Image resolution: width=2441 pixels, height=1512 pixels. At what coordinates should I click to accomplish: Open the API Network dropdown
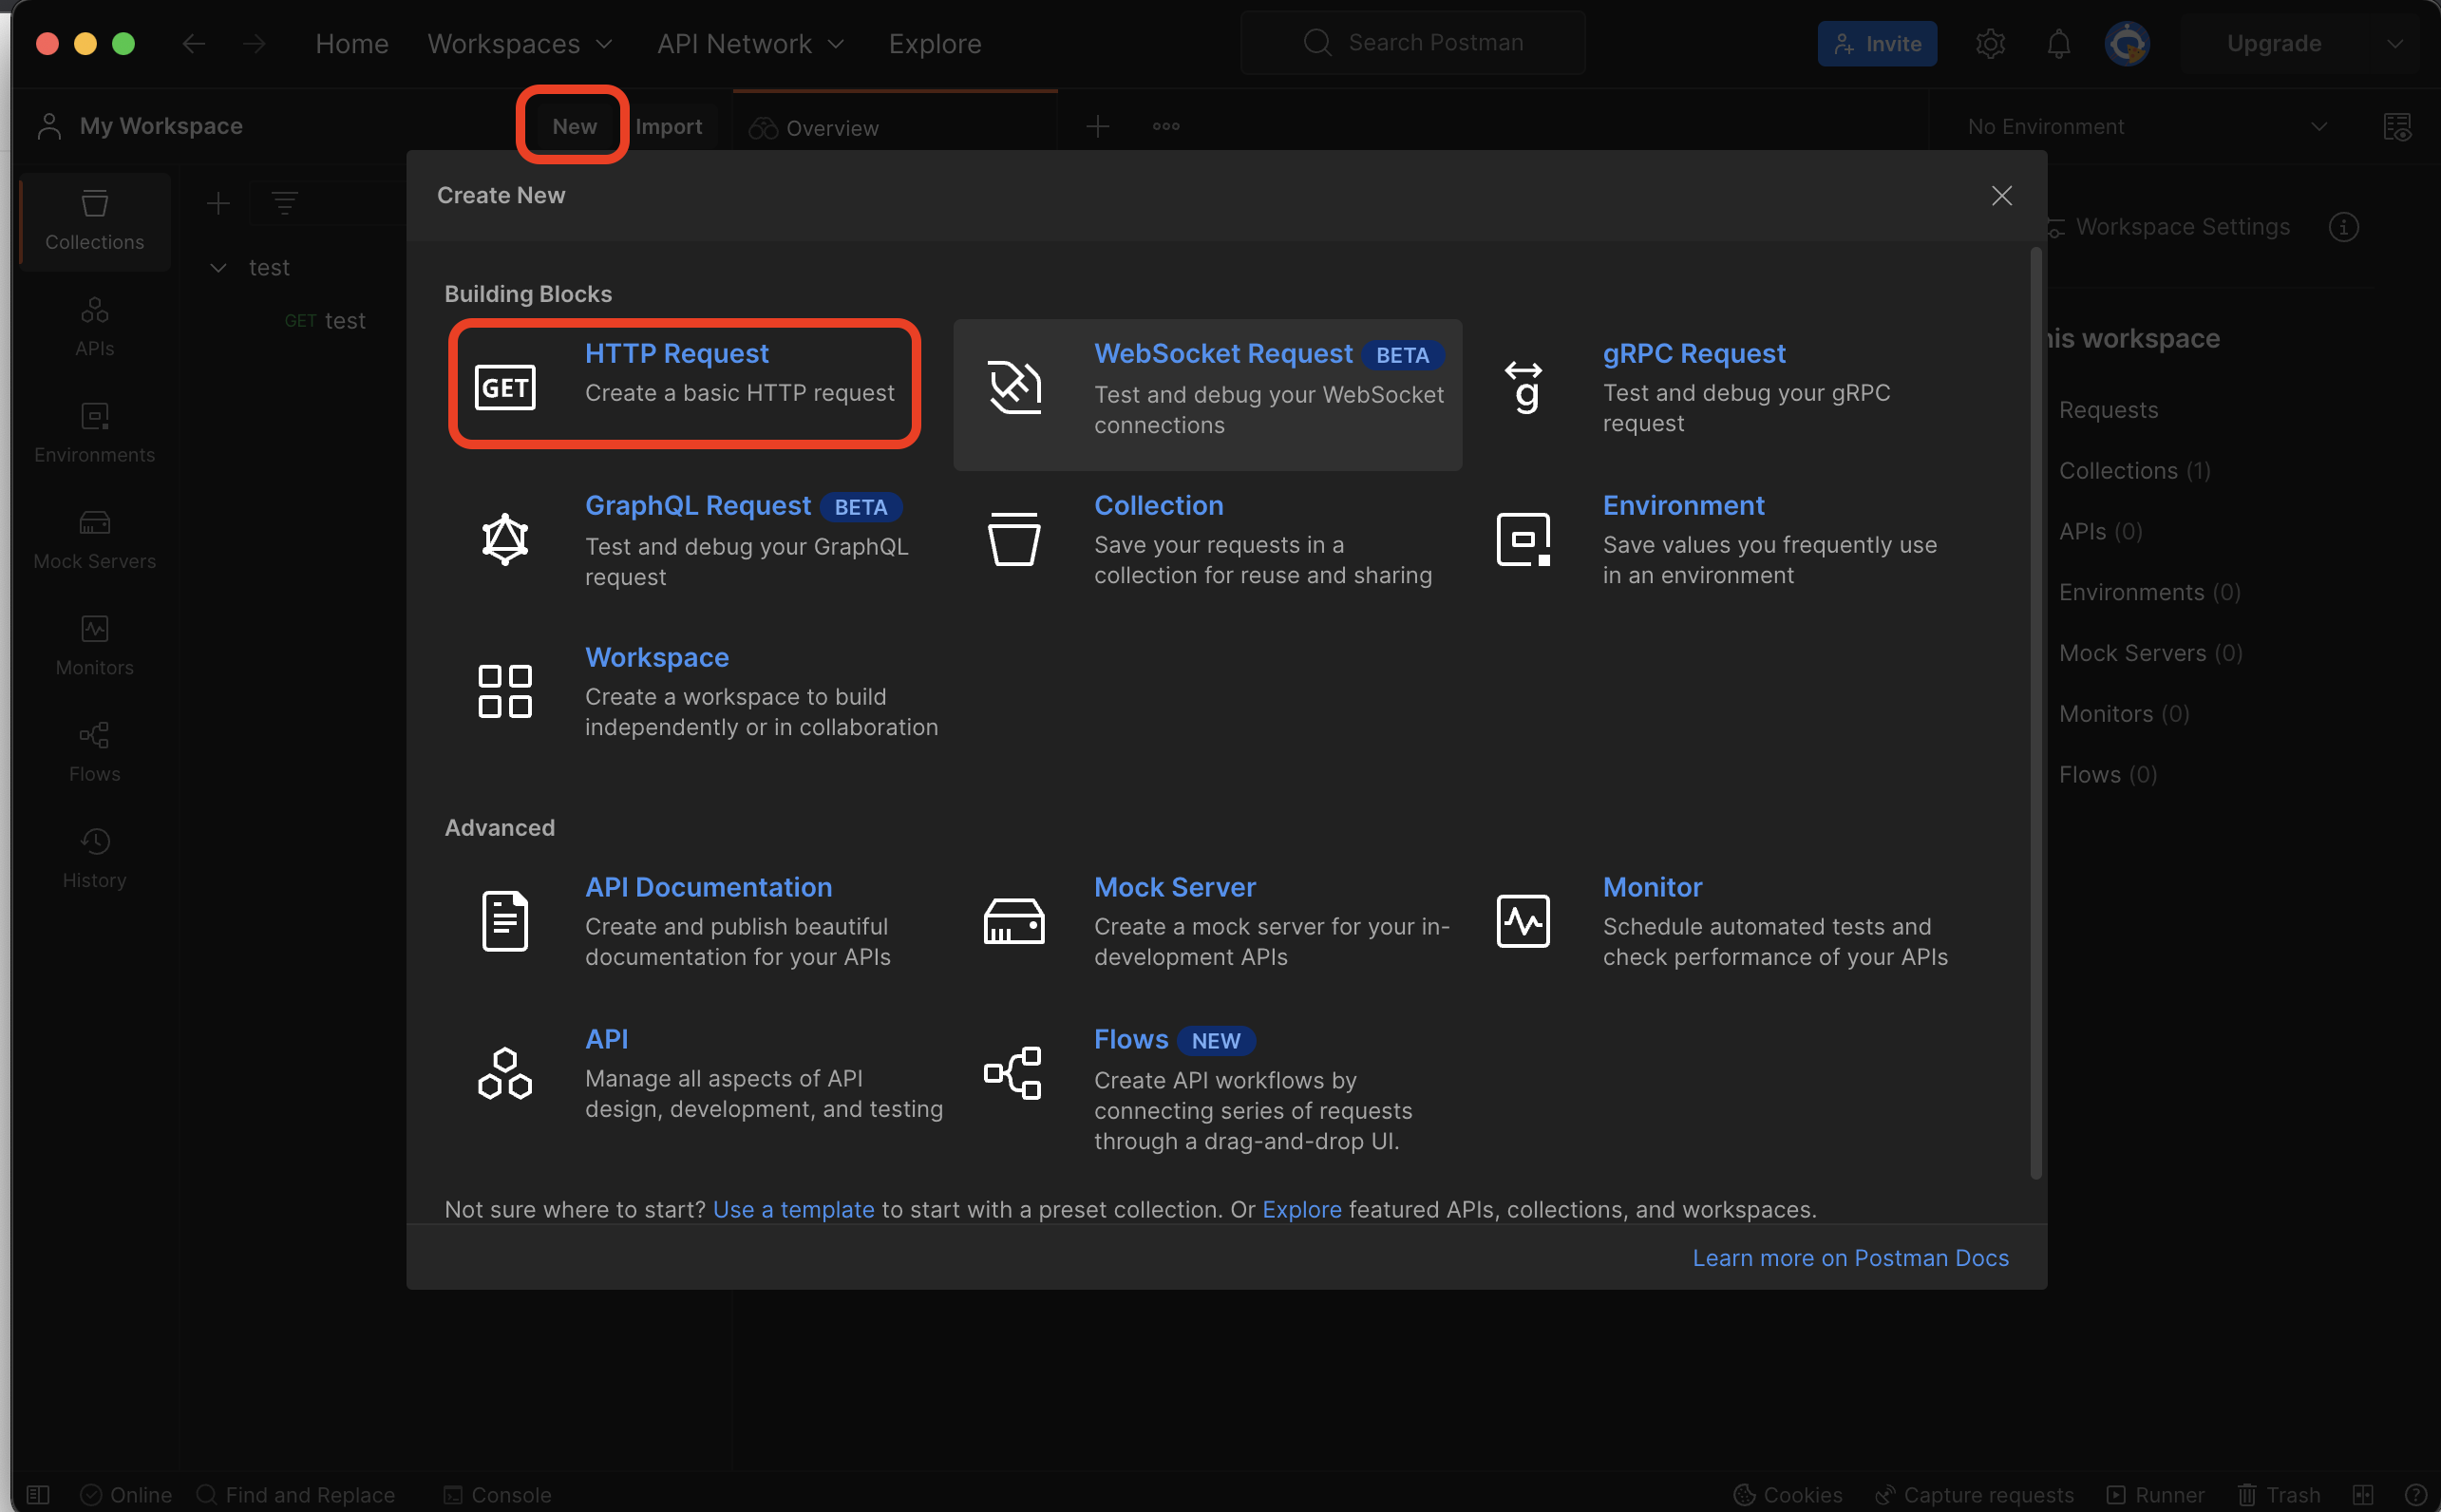(x=750, y=44)
